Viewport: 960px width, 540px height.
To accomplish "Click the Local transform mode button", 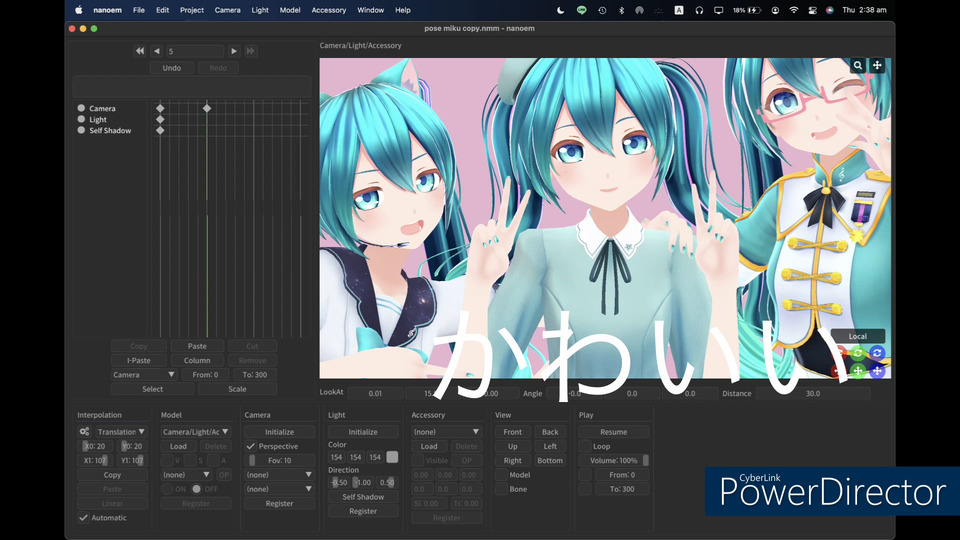I will (x=858, y=336).
